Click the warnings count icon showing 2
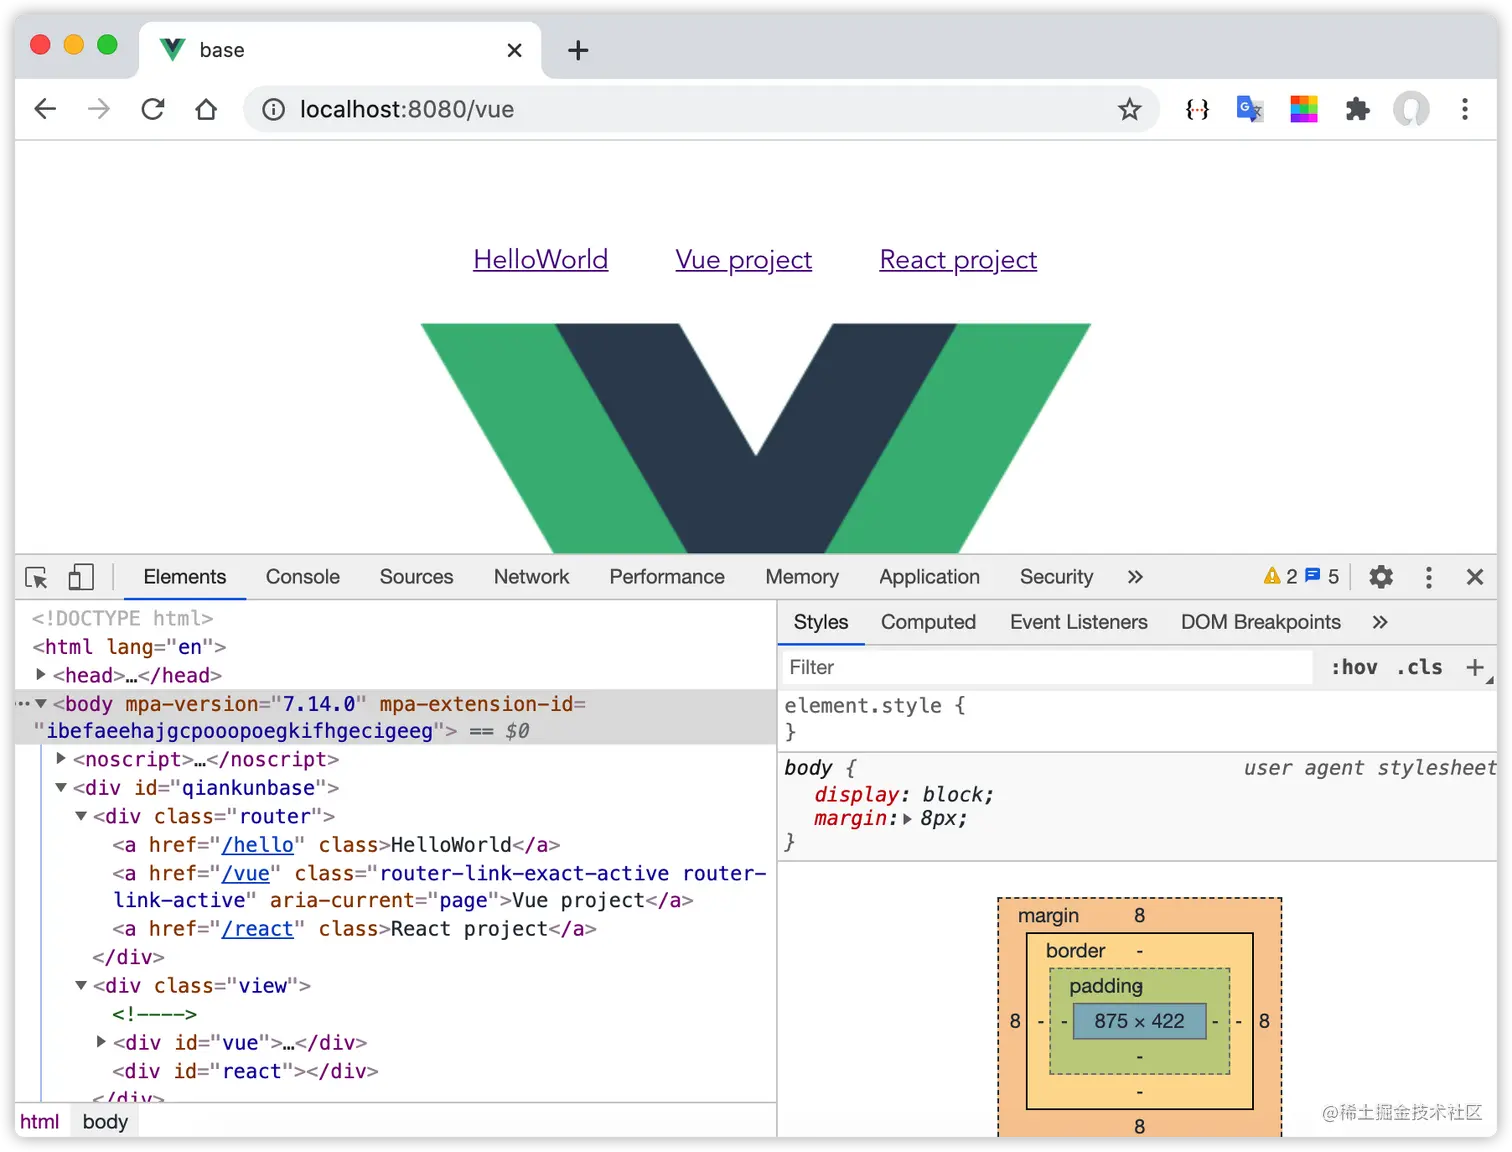 [x=1280, y=577]
